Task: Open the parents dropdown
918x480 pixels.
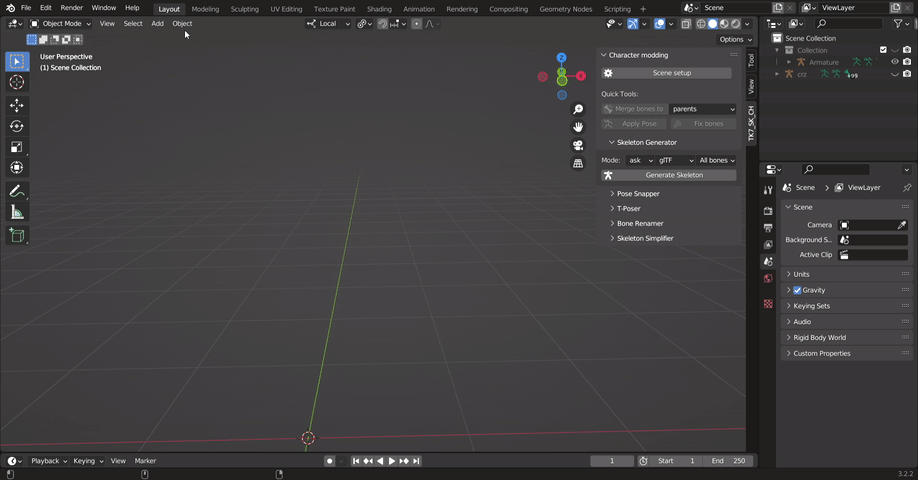Action: (x=703, y=109)
